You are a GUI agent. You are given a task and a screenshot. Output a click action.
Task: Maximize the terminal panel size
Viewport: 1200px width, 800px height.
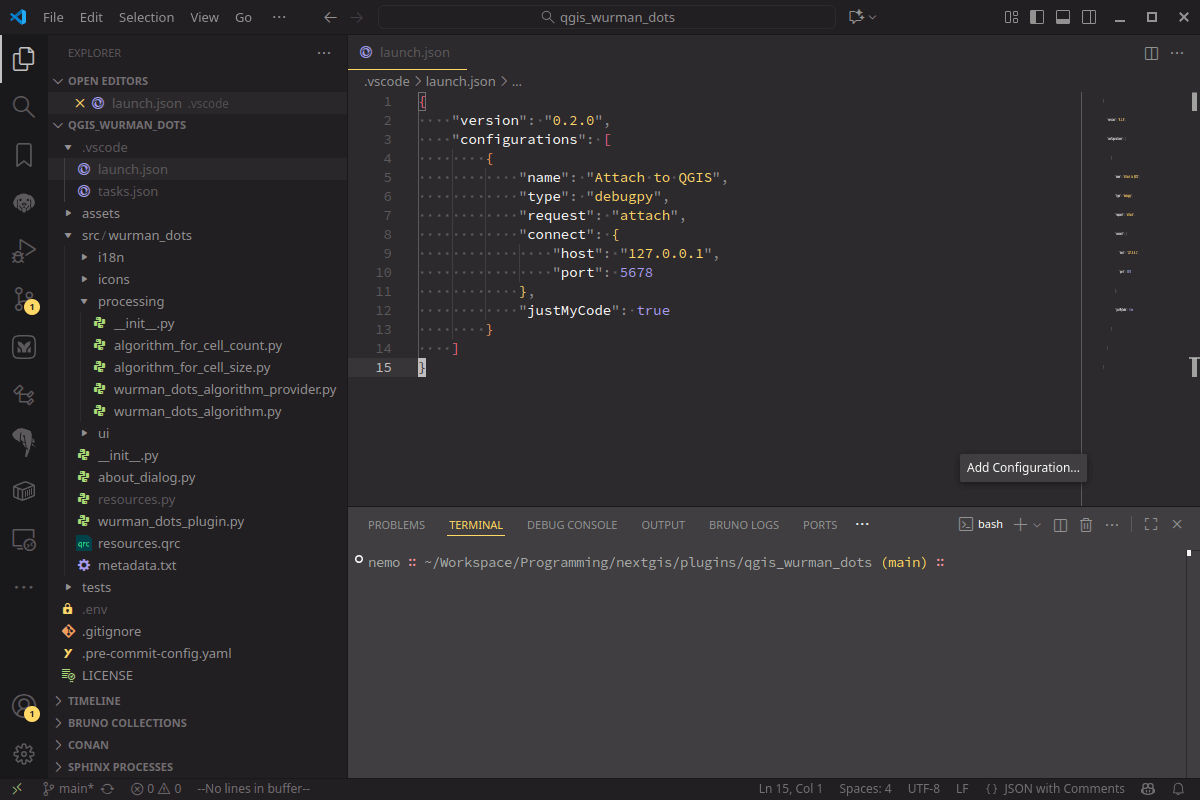tap(1151, 525)
